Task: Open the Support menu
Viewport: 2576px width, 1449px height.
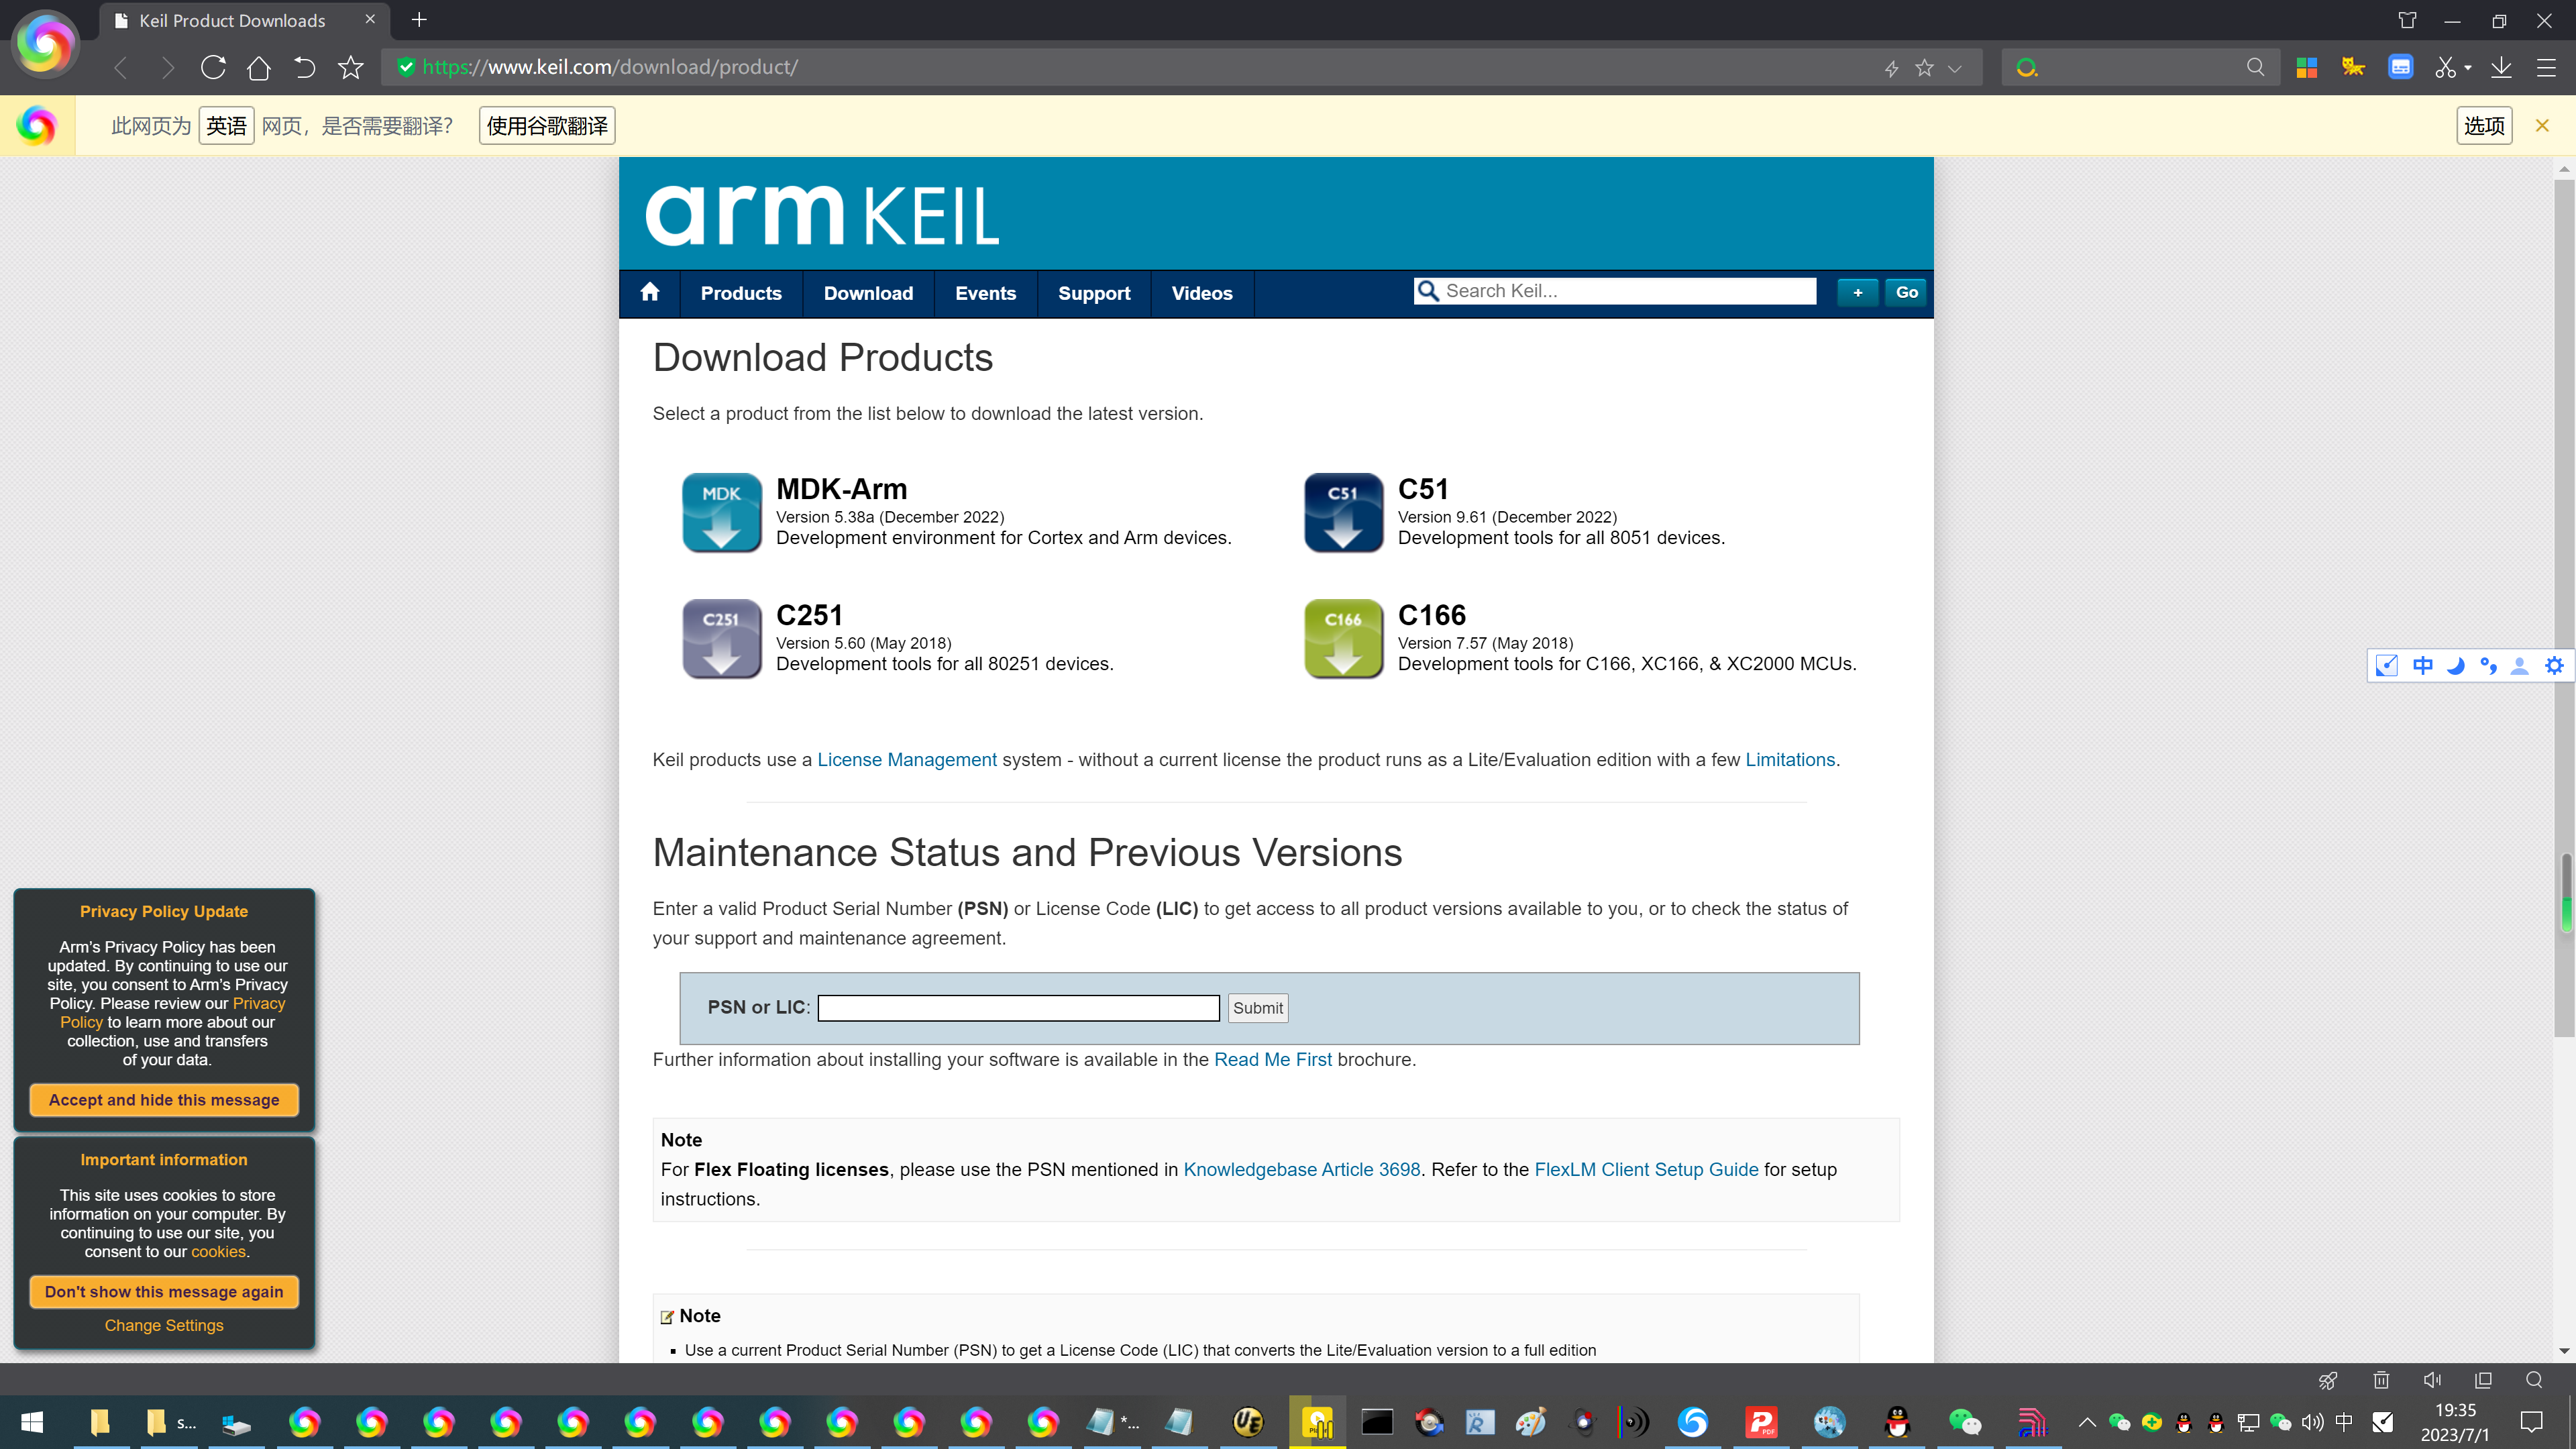Action: click(x=1094, y=293)
